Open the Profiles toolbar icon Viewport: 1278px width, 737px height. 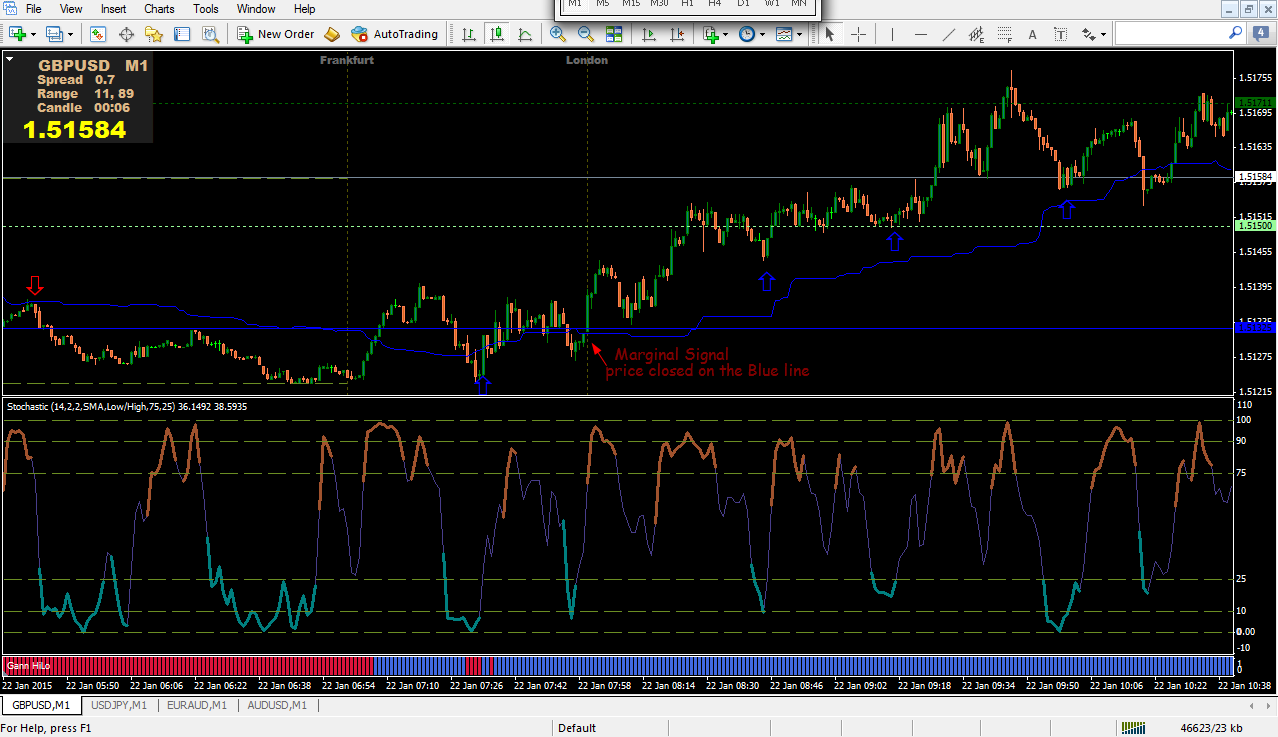click(x=54, y=34)
